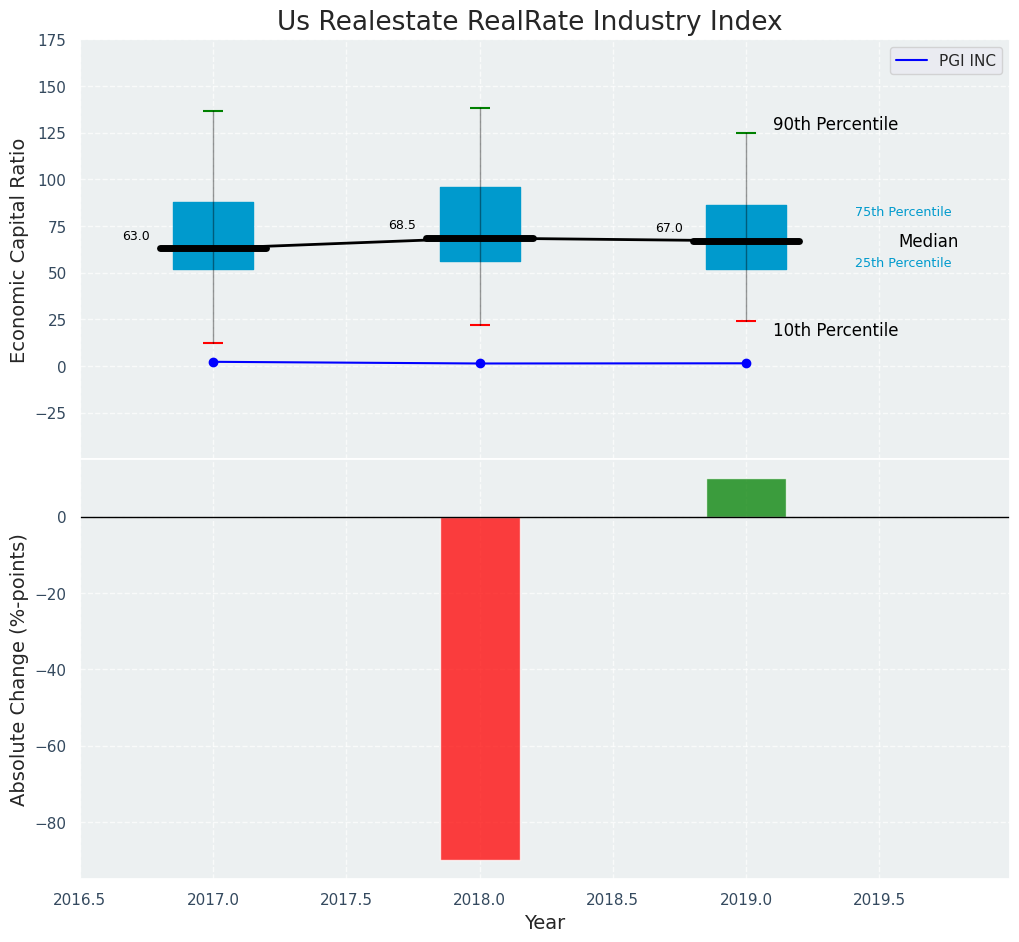The image size is (1019, 942).
Task: Click the 67.0 median value label
Action: pos(669,228)
